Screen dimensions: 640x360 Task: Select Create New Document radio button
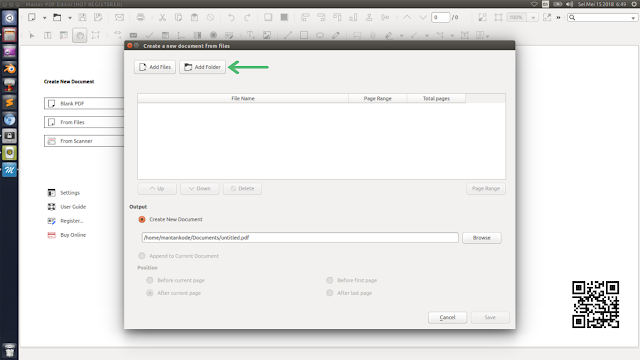(142, 219)
